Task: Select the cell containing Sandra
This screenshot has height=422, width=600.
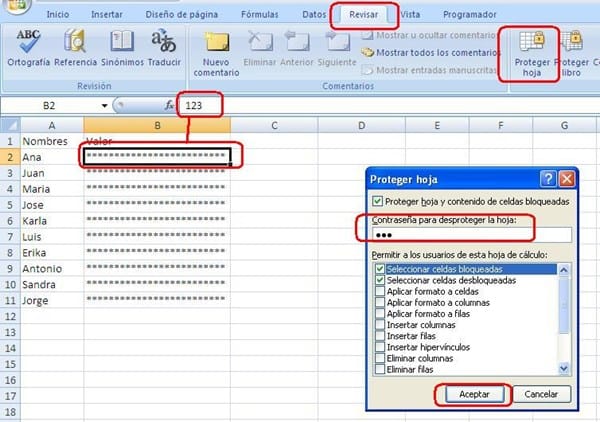Action: coord(52,285)
